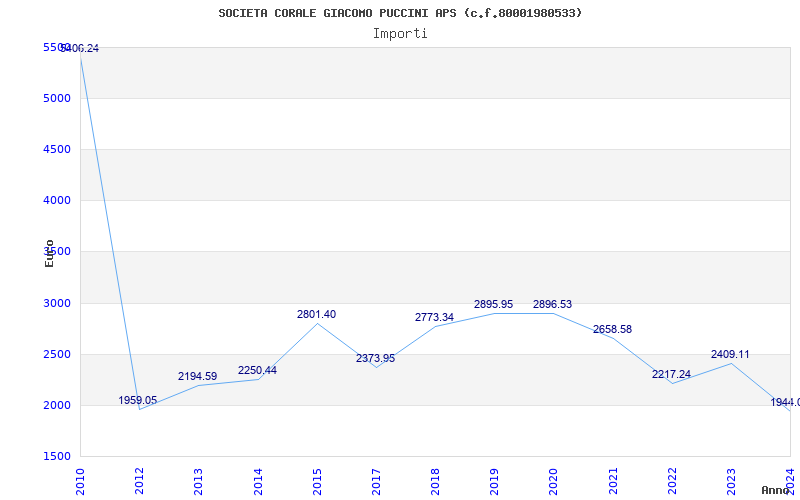
Task: Select the 2896.53 data label
Action: [553, 304]
